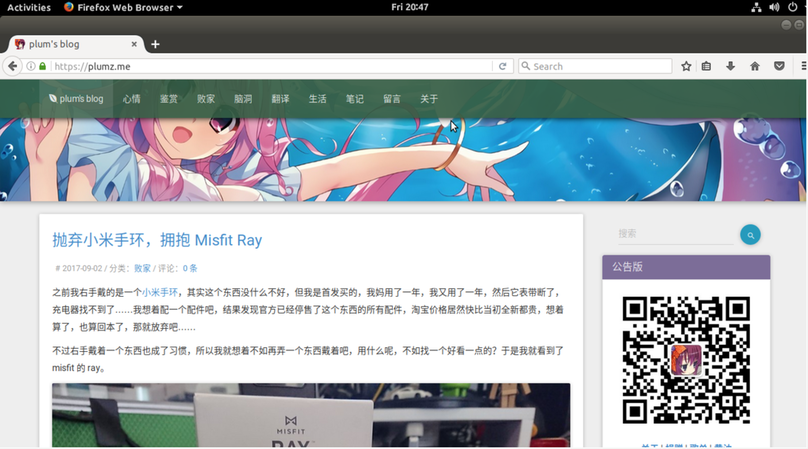Image resolution: width=808 pixels, height=449 pixels.
Task: Open the 心情 navigation menu item
Action: 131,99
